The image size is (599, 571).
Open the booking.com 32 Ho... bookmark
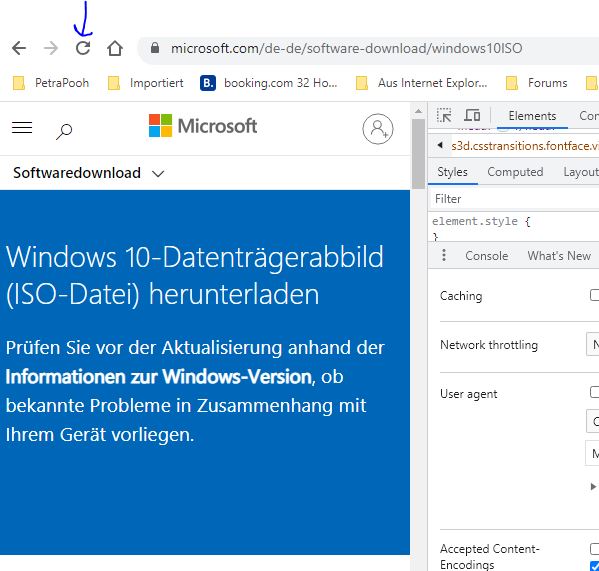click(269, 83)
